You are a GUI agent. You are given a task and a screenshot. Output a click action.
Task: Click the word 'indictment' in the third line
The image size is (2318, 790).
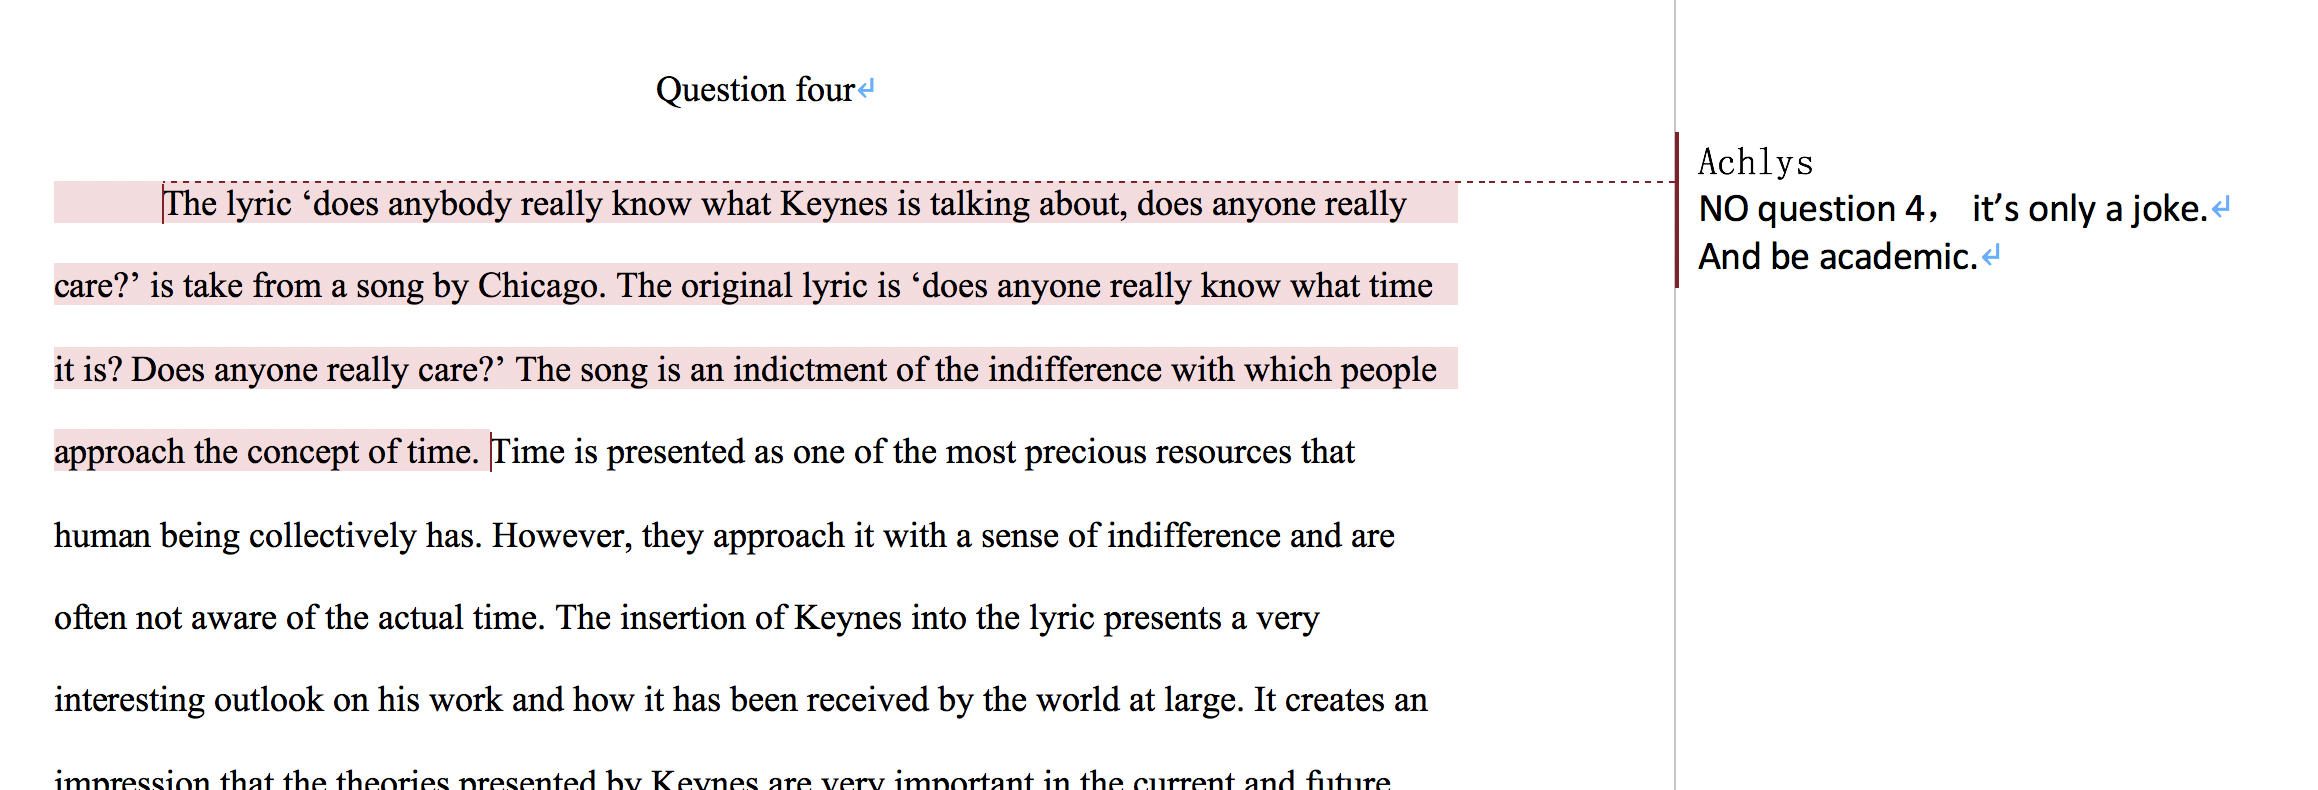[x=809, y=370]
